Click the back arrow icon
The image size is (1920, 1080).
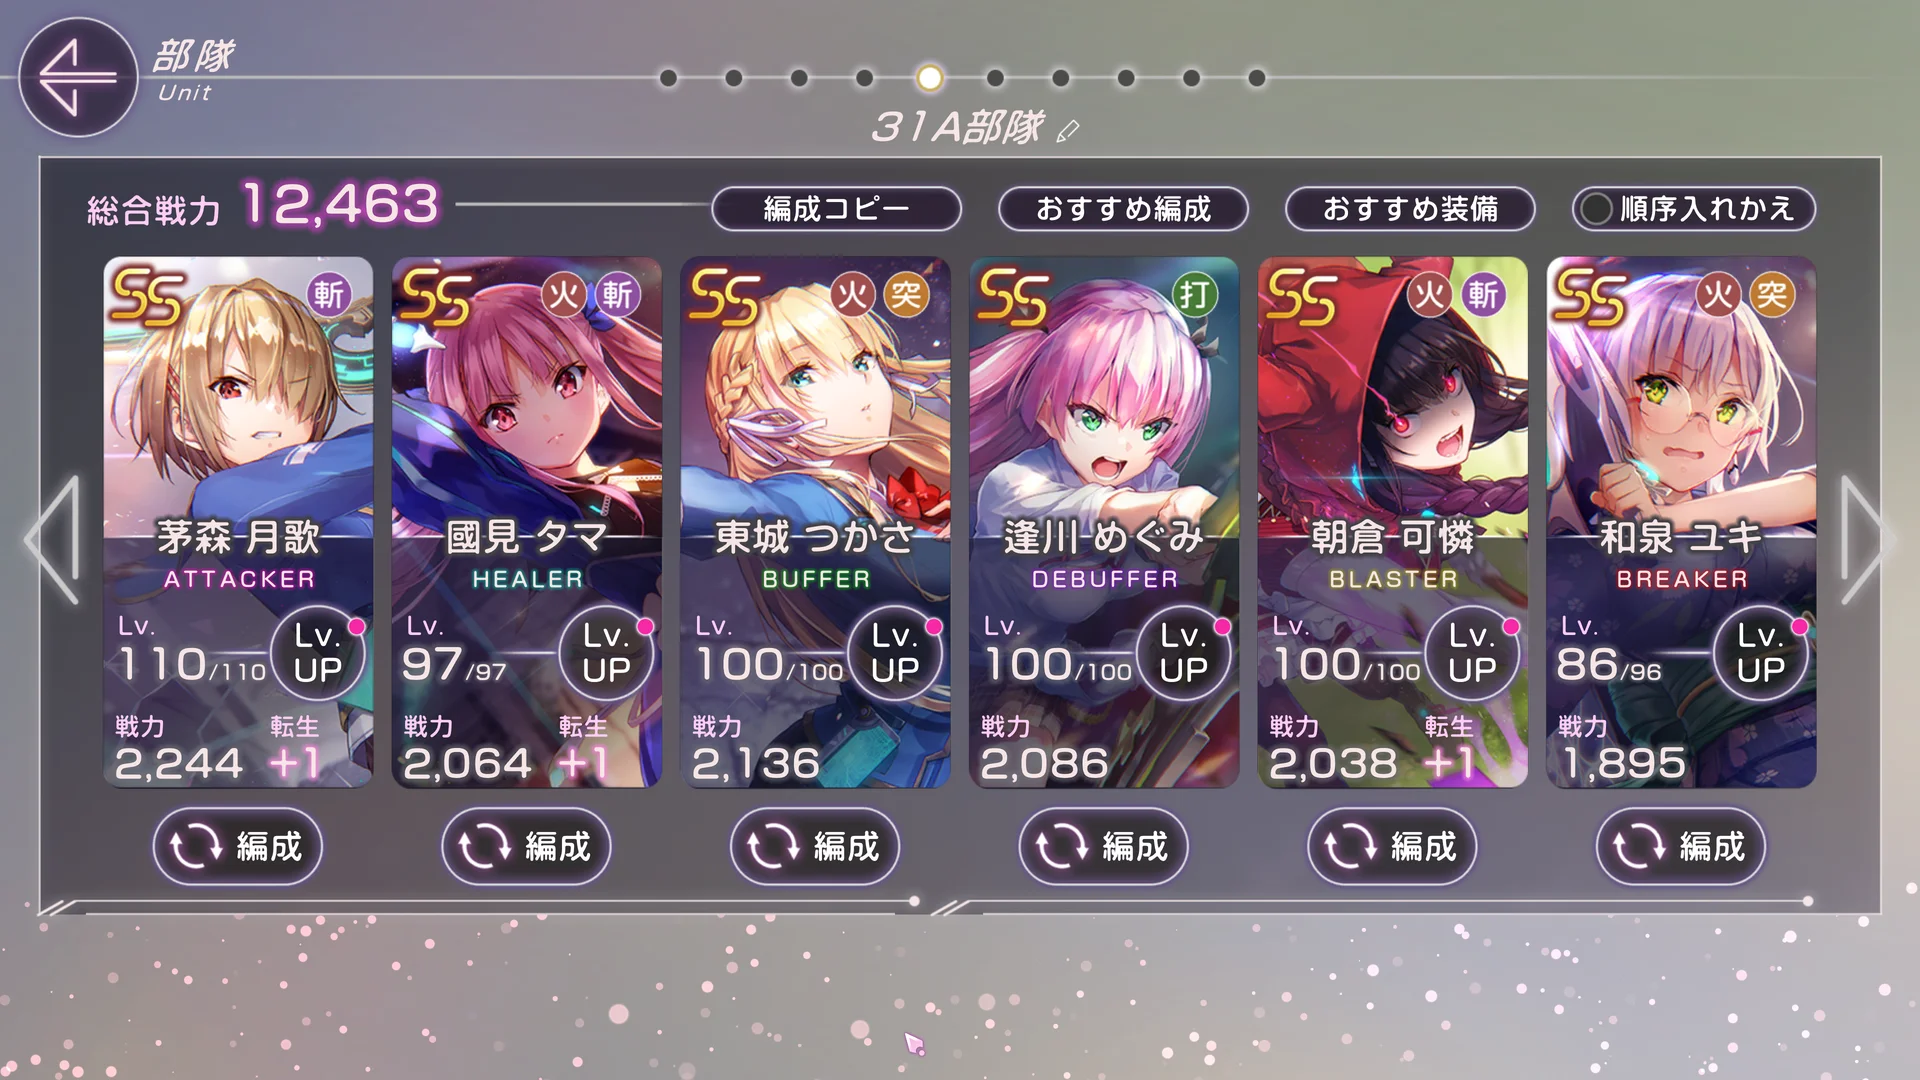click(x=78, y=77)
